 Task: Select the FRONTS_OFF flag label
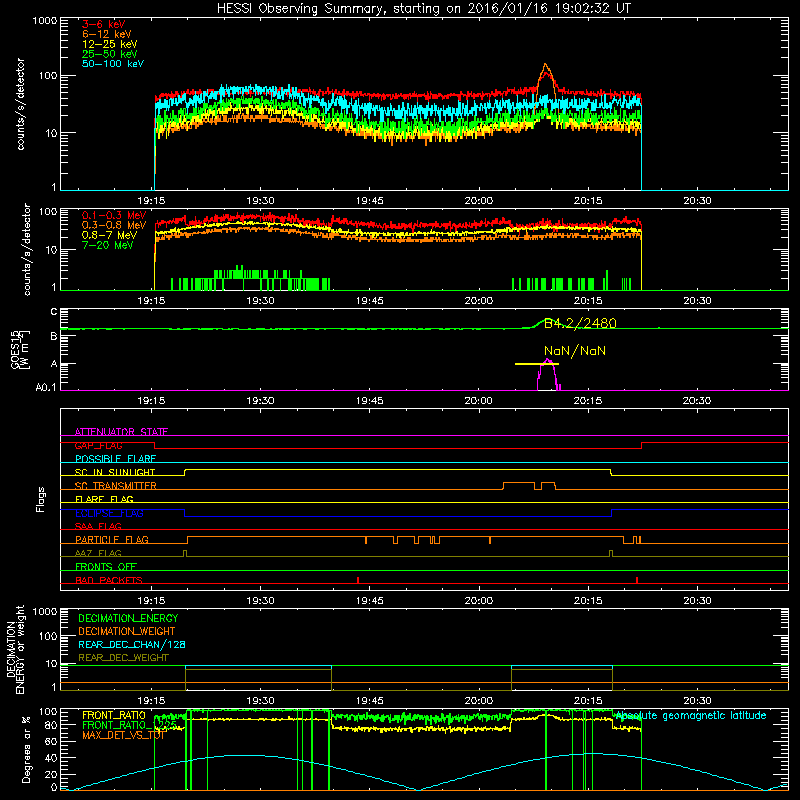[106, 567]
